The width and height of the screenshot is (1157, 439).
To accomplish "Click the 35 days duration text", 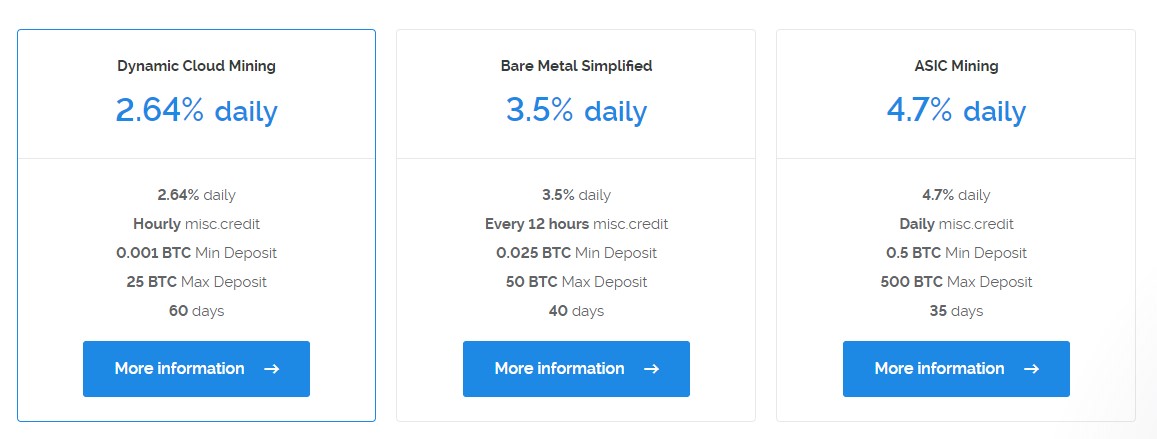I will click(956, 311).
